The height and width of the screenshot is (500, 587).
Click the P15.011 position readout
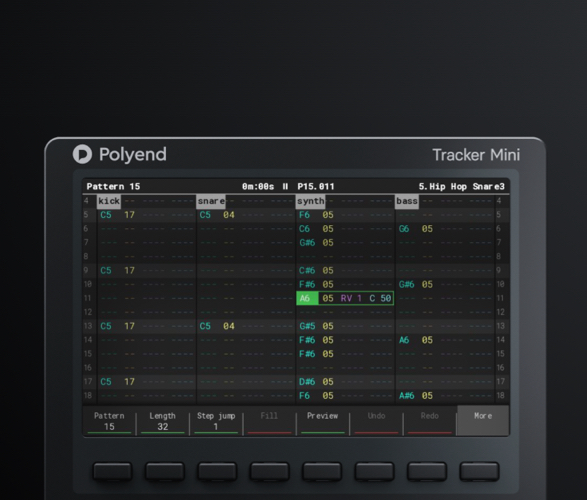pos(316,186)
